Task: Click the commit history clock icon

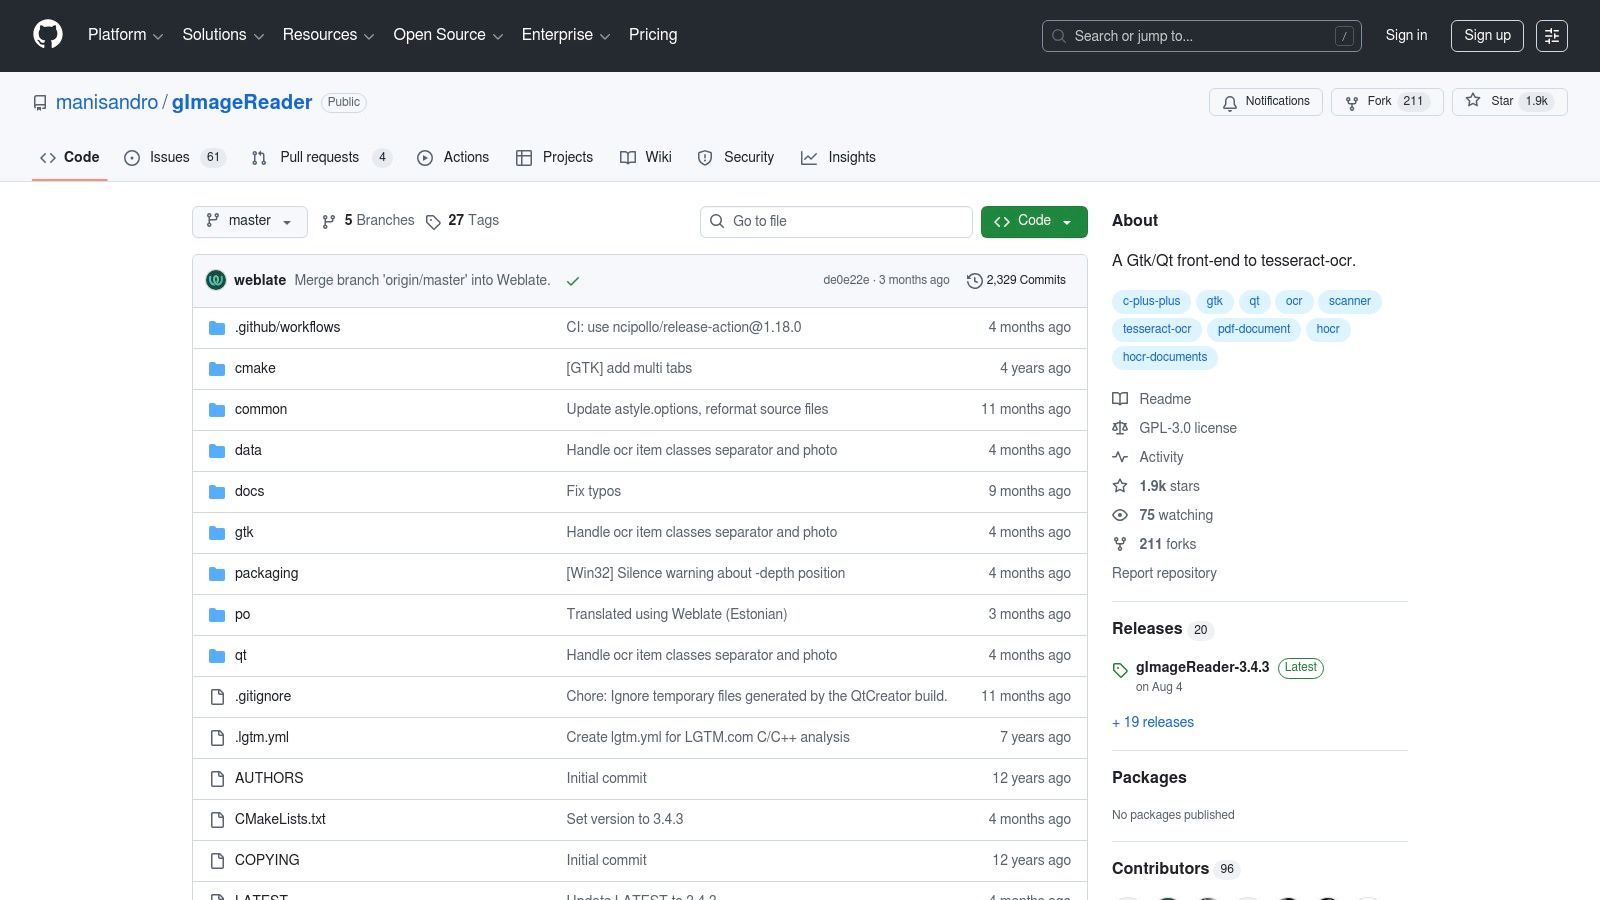Action: (975, 280)
